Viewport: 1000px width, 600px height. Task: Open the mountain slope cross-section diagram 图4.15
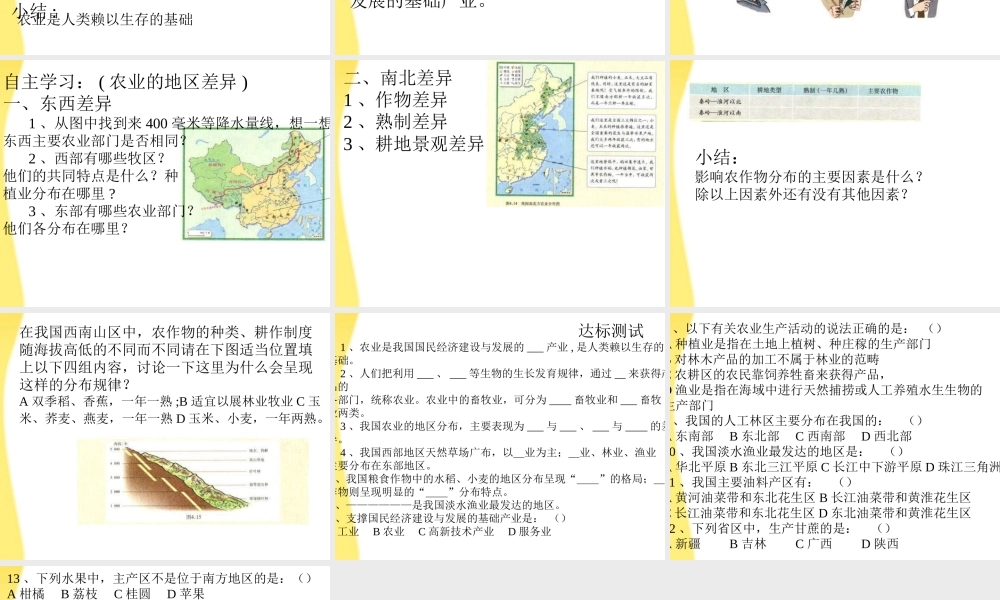tap(193, 481)
